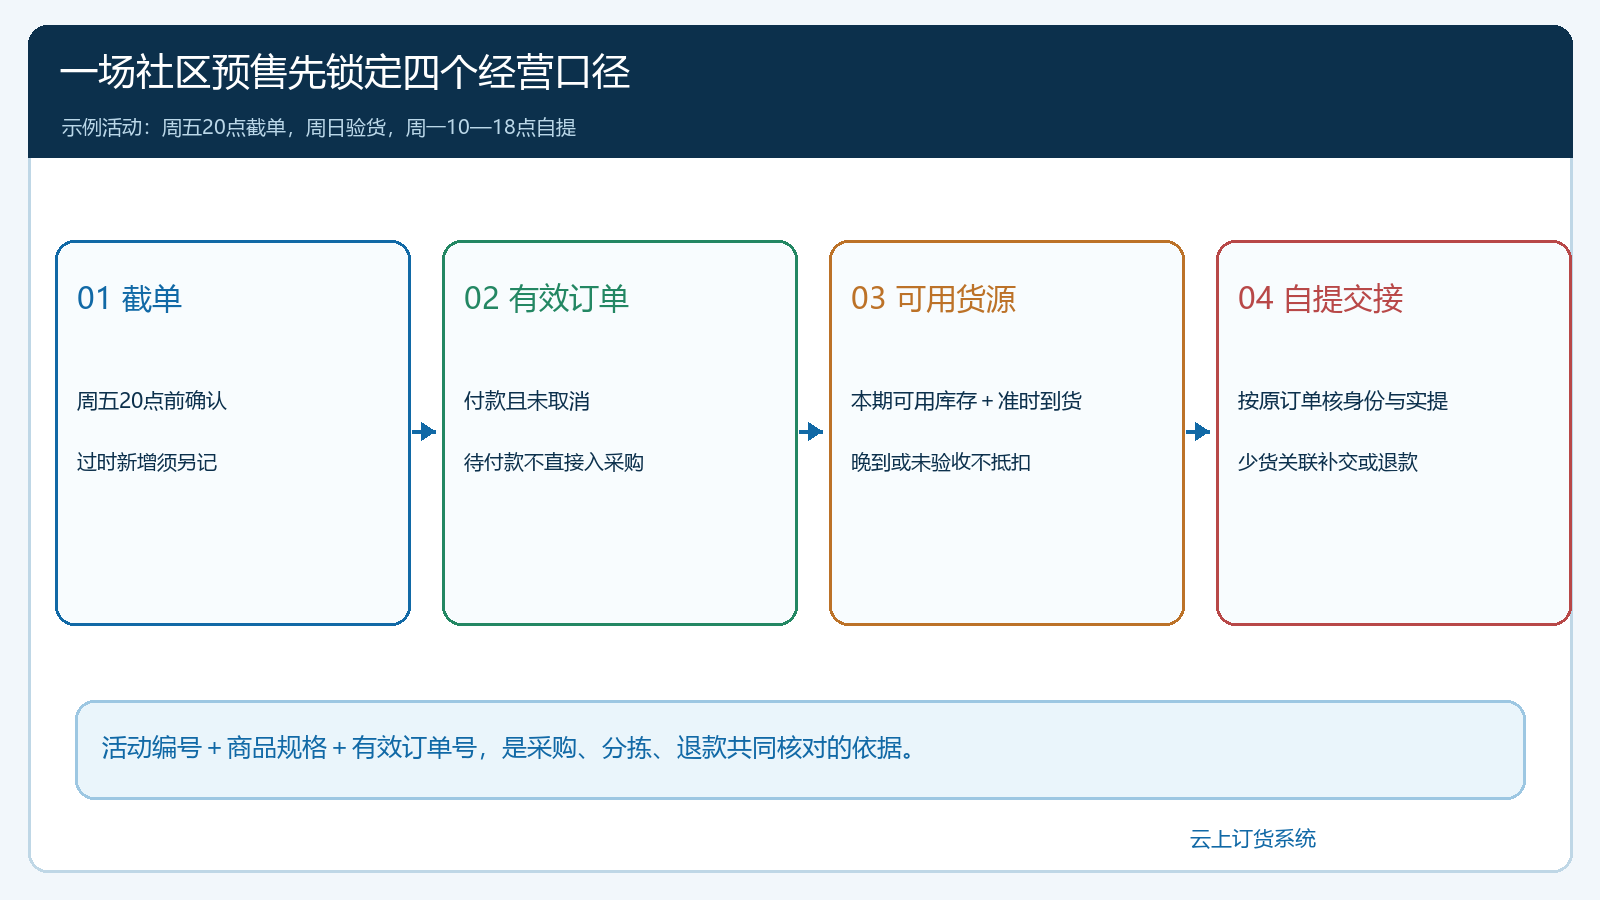
Task: Click the footer label 云上订货系统
Action: click(x=1253, y=839)
